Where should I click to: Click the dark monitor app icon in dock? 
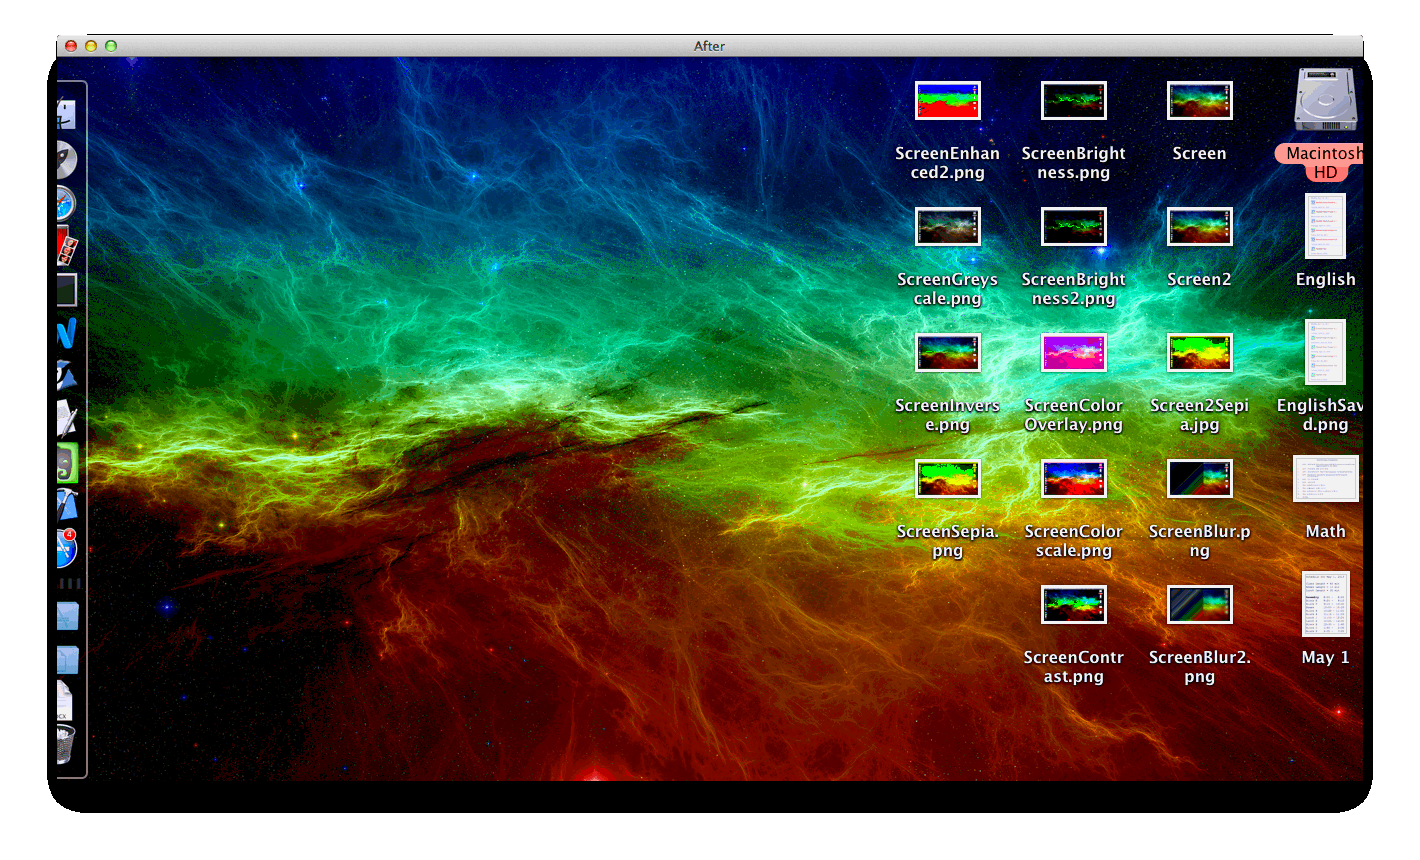[67, 290]
